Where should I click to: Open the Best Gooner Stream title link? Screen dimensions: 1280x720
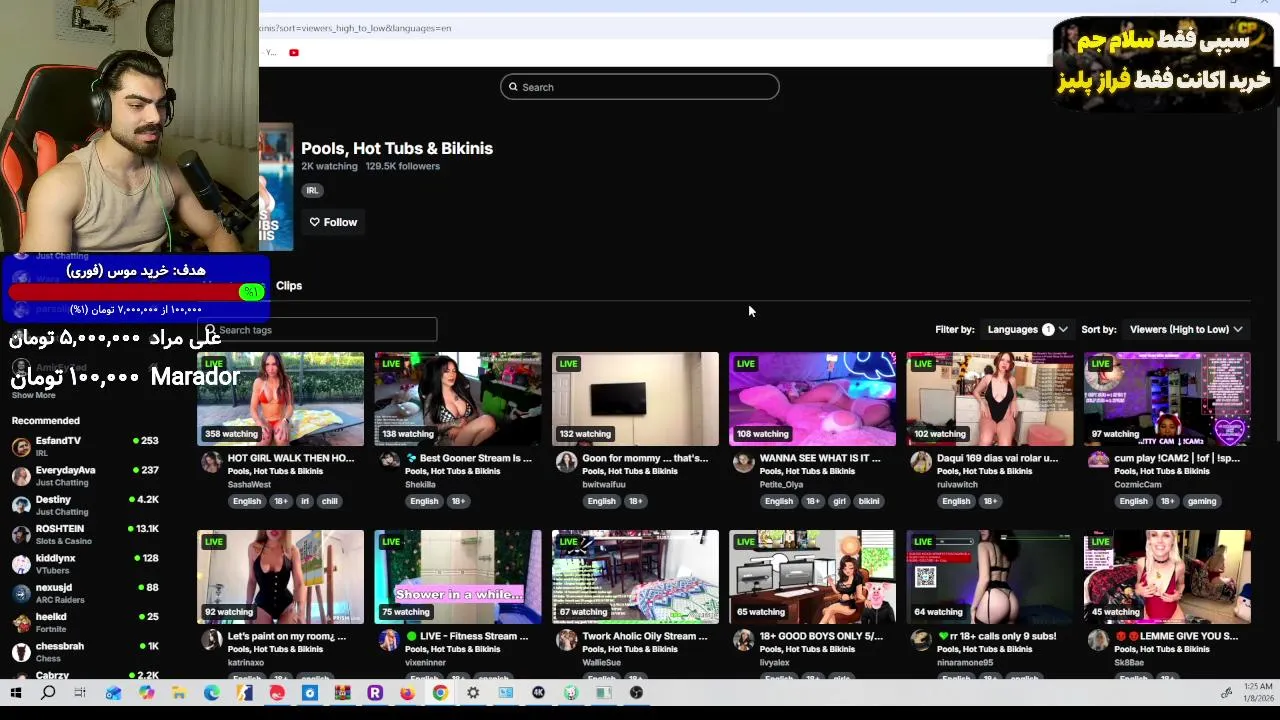click(x=468, y=458)
